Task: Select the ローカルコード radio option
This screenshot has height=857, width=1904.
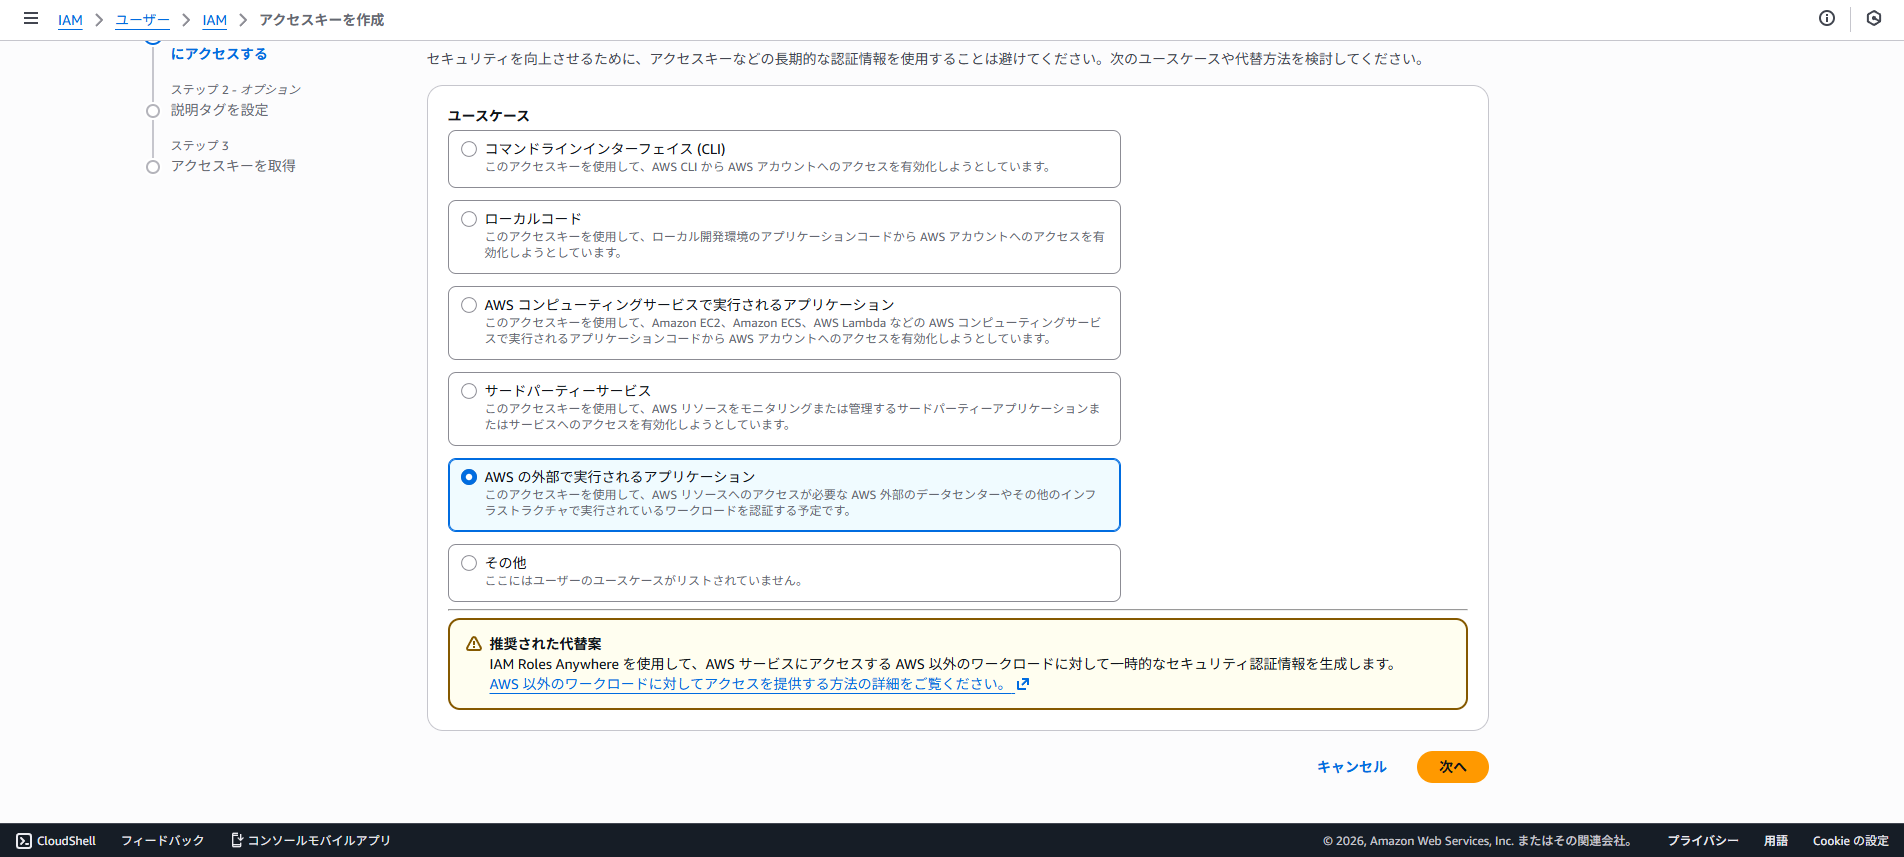Action: (x=469, y=219)
